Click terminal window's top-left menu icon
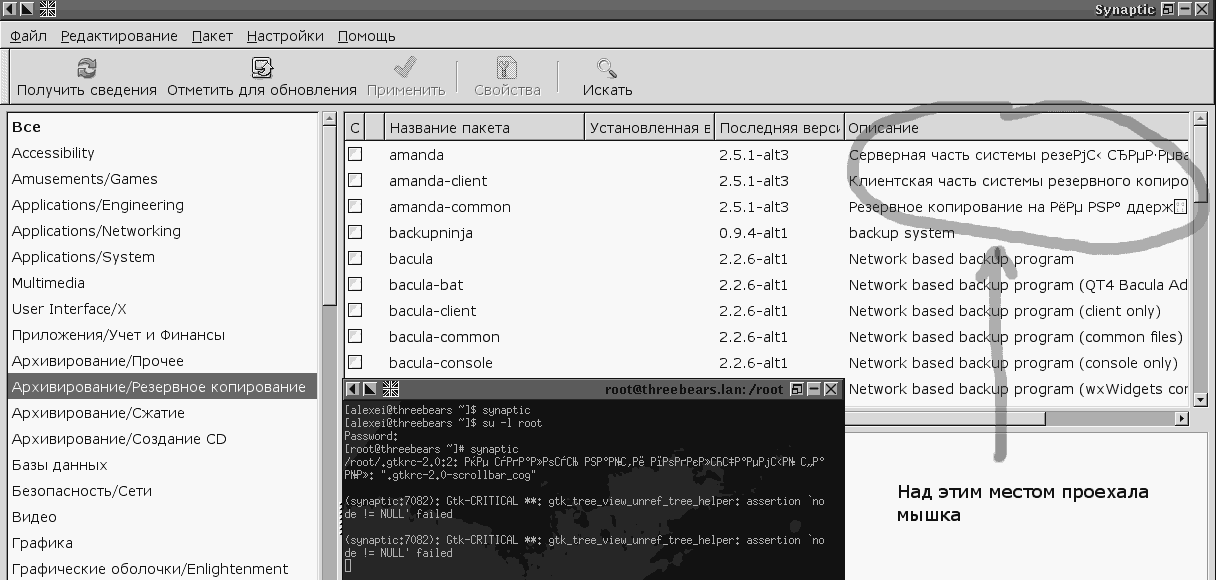 352,389
